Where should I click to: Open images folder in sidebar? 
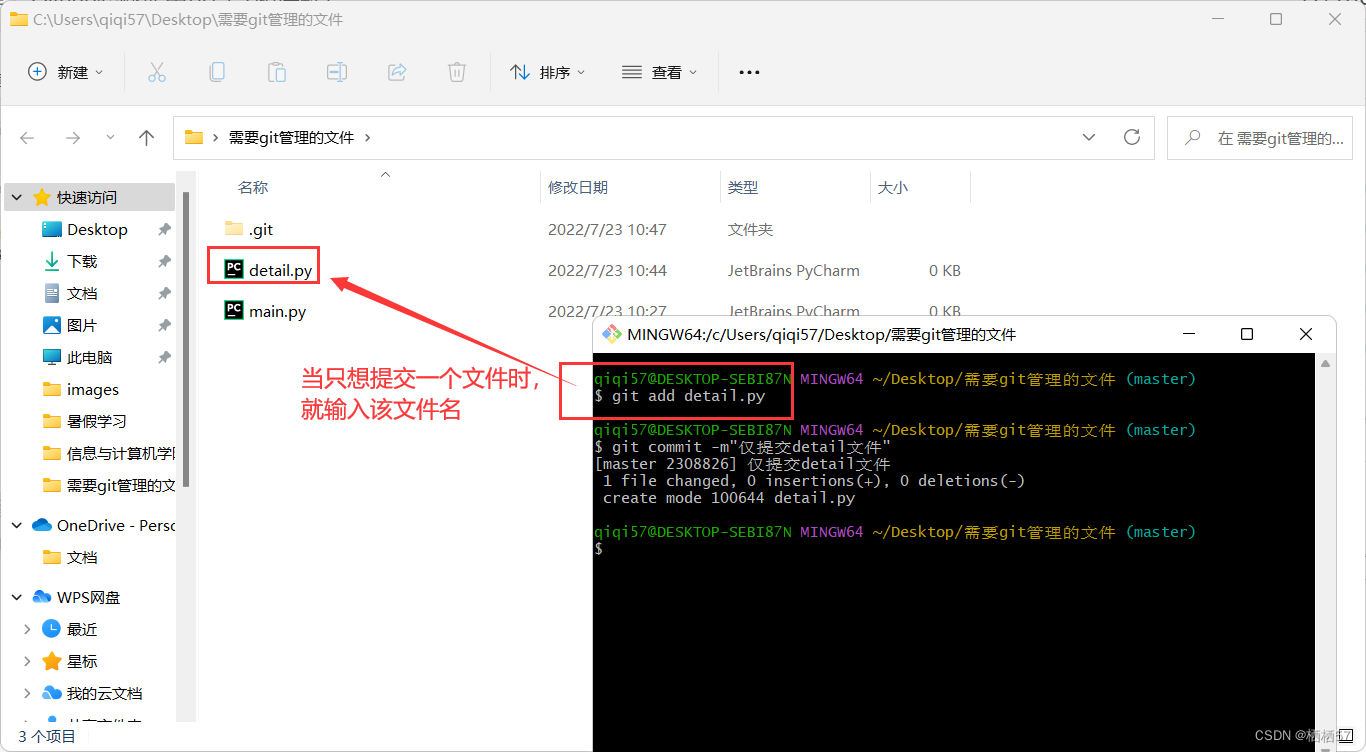click(x=93, y=389)
